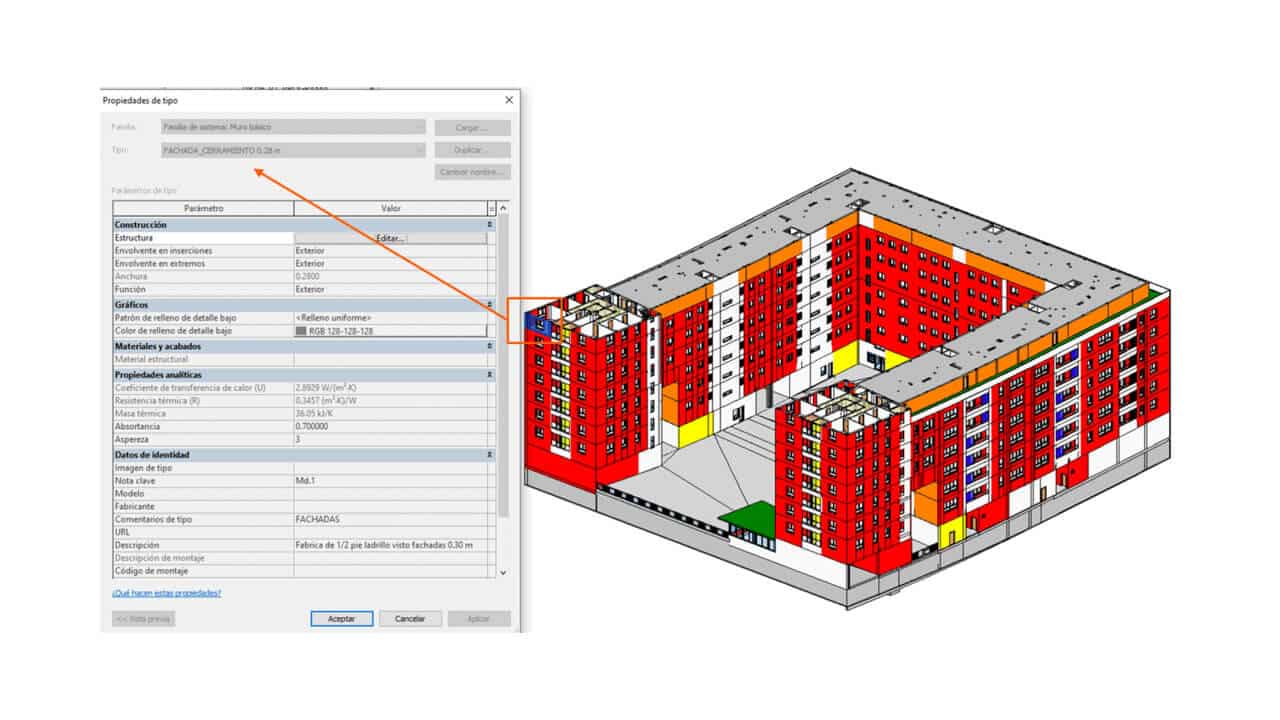This screenshot has height=720, width=1280.
Task: Click the small column header left of the scrollbar
Action: pos(491,208)
